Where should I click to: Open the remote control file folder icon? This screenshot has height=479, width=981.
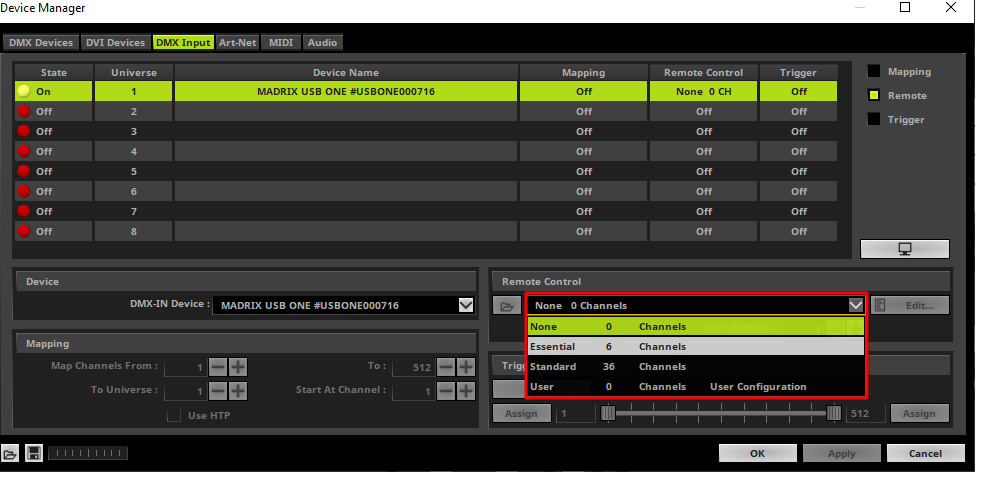coord(507,306)
